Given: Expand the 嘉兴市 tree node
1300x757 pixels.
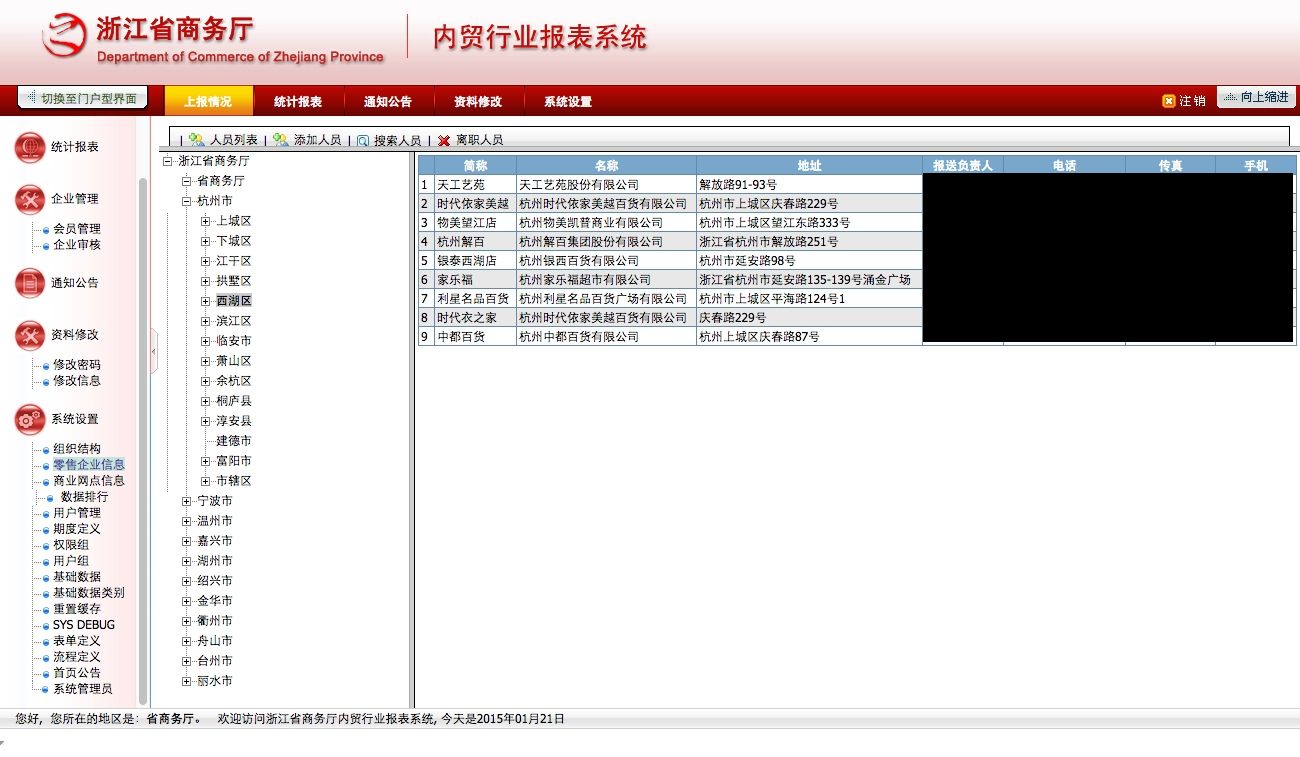Looking at the screenshot, I should click(x=186, y=541).
